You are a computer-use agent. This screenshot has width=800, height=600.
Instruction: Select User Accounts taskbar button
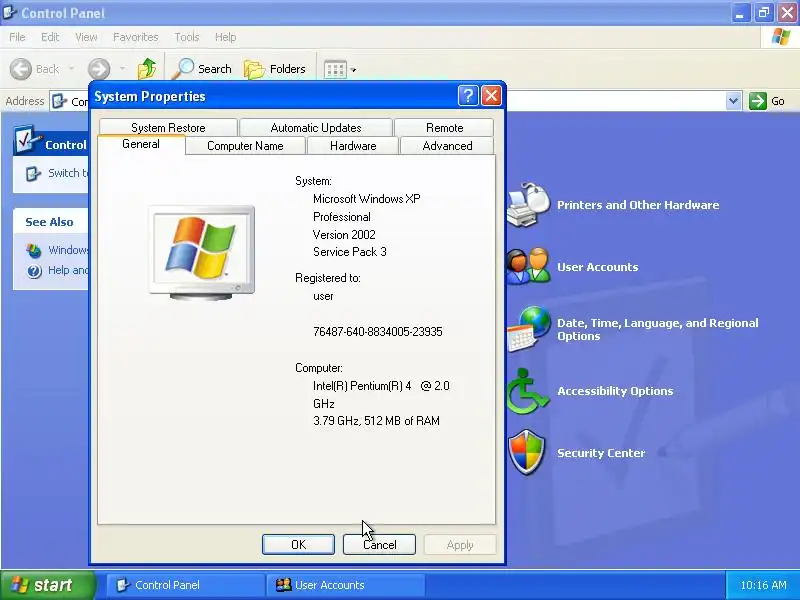[x=345, y=585]
